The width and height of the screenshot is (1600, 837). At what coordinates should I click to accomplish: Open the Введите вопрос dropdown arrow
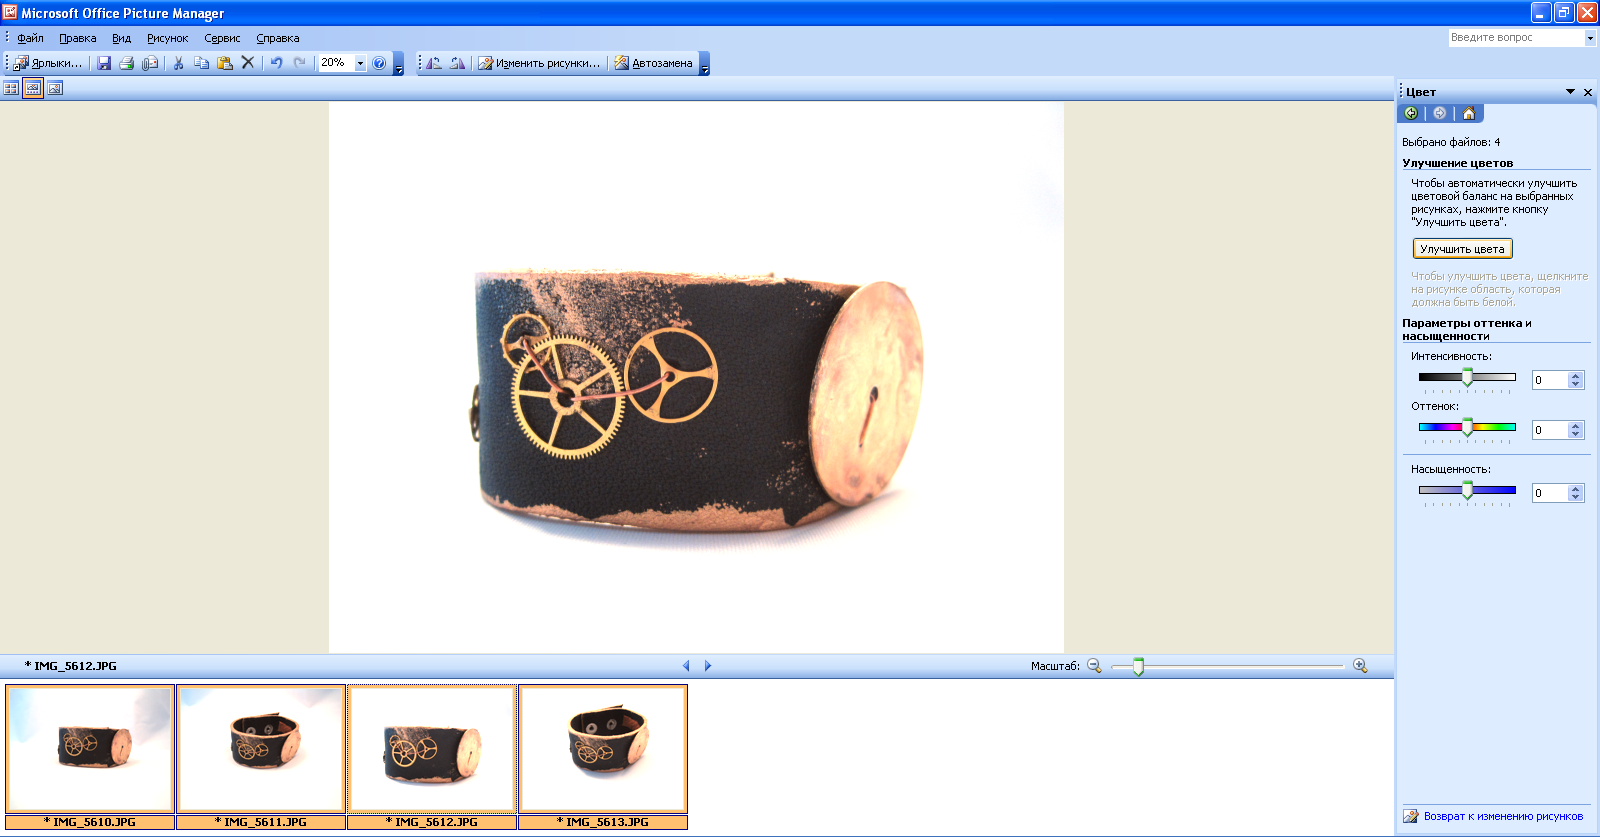click(1590, 38)
